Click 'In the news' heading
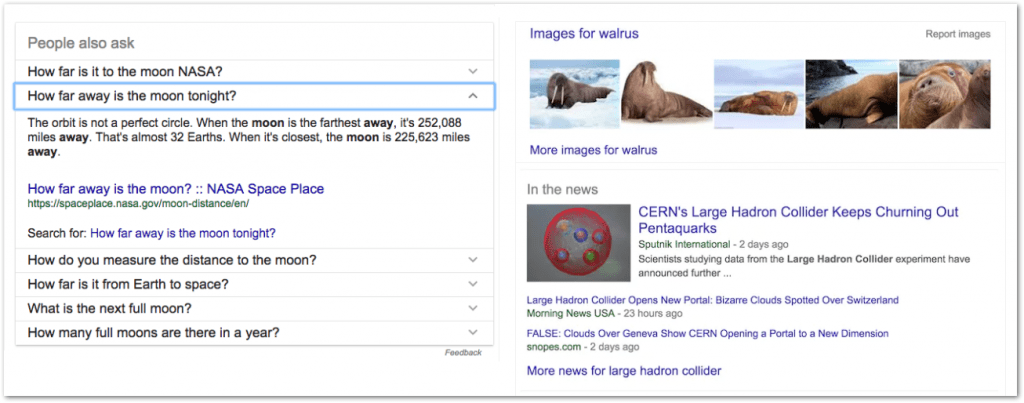The height and width of the screenshot is (403, 1024). pyautogui.click(x=562, y=190)
